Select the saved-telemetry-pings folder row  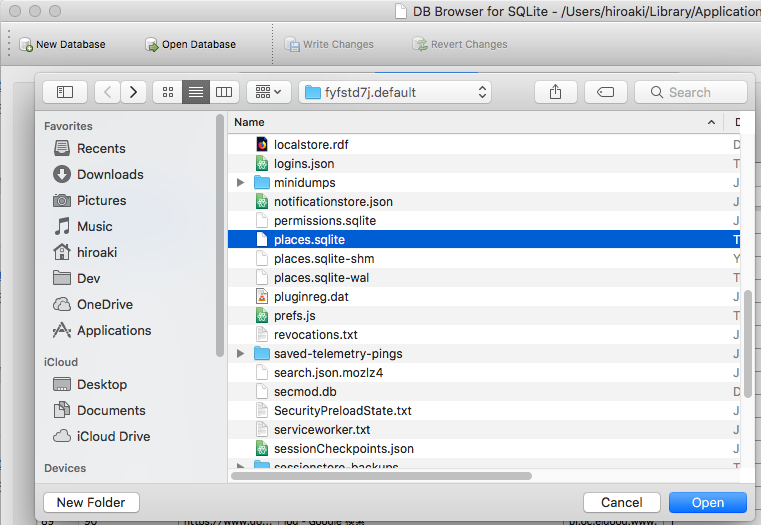(x=484, y=354)
